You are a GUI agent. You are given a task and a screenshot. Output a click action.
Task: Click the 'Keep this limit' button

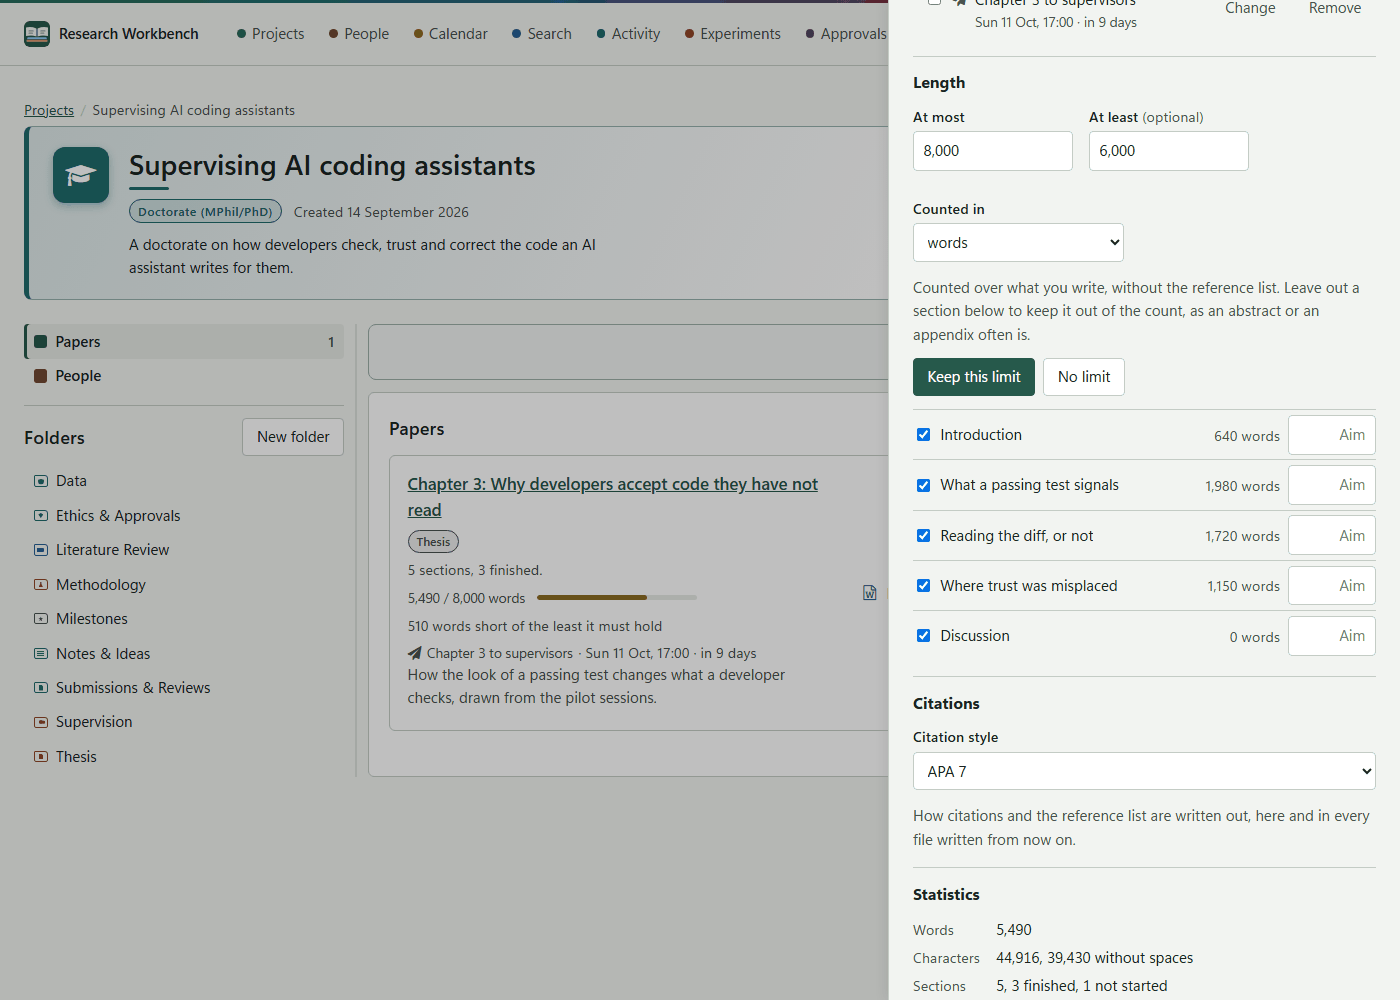coord(974,377)
